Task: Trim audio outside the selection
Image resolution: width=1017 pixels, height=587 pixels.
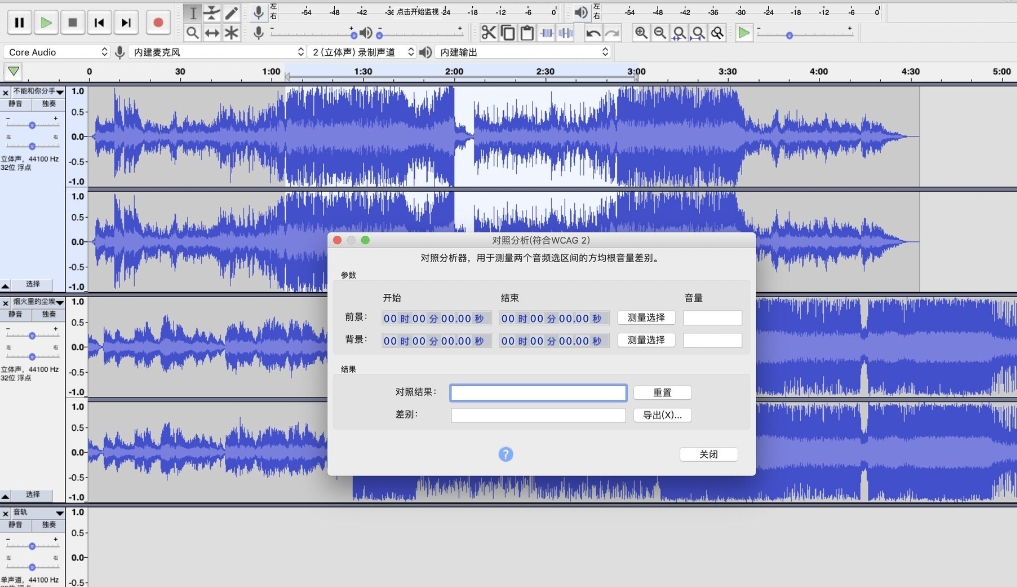Action: [547, 32]
